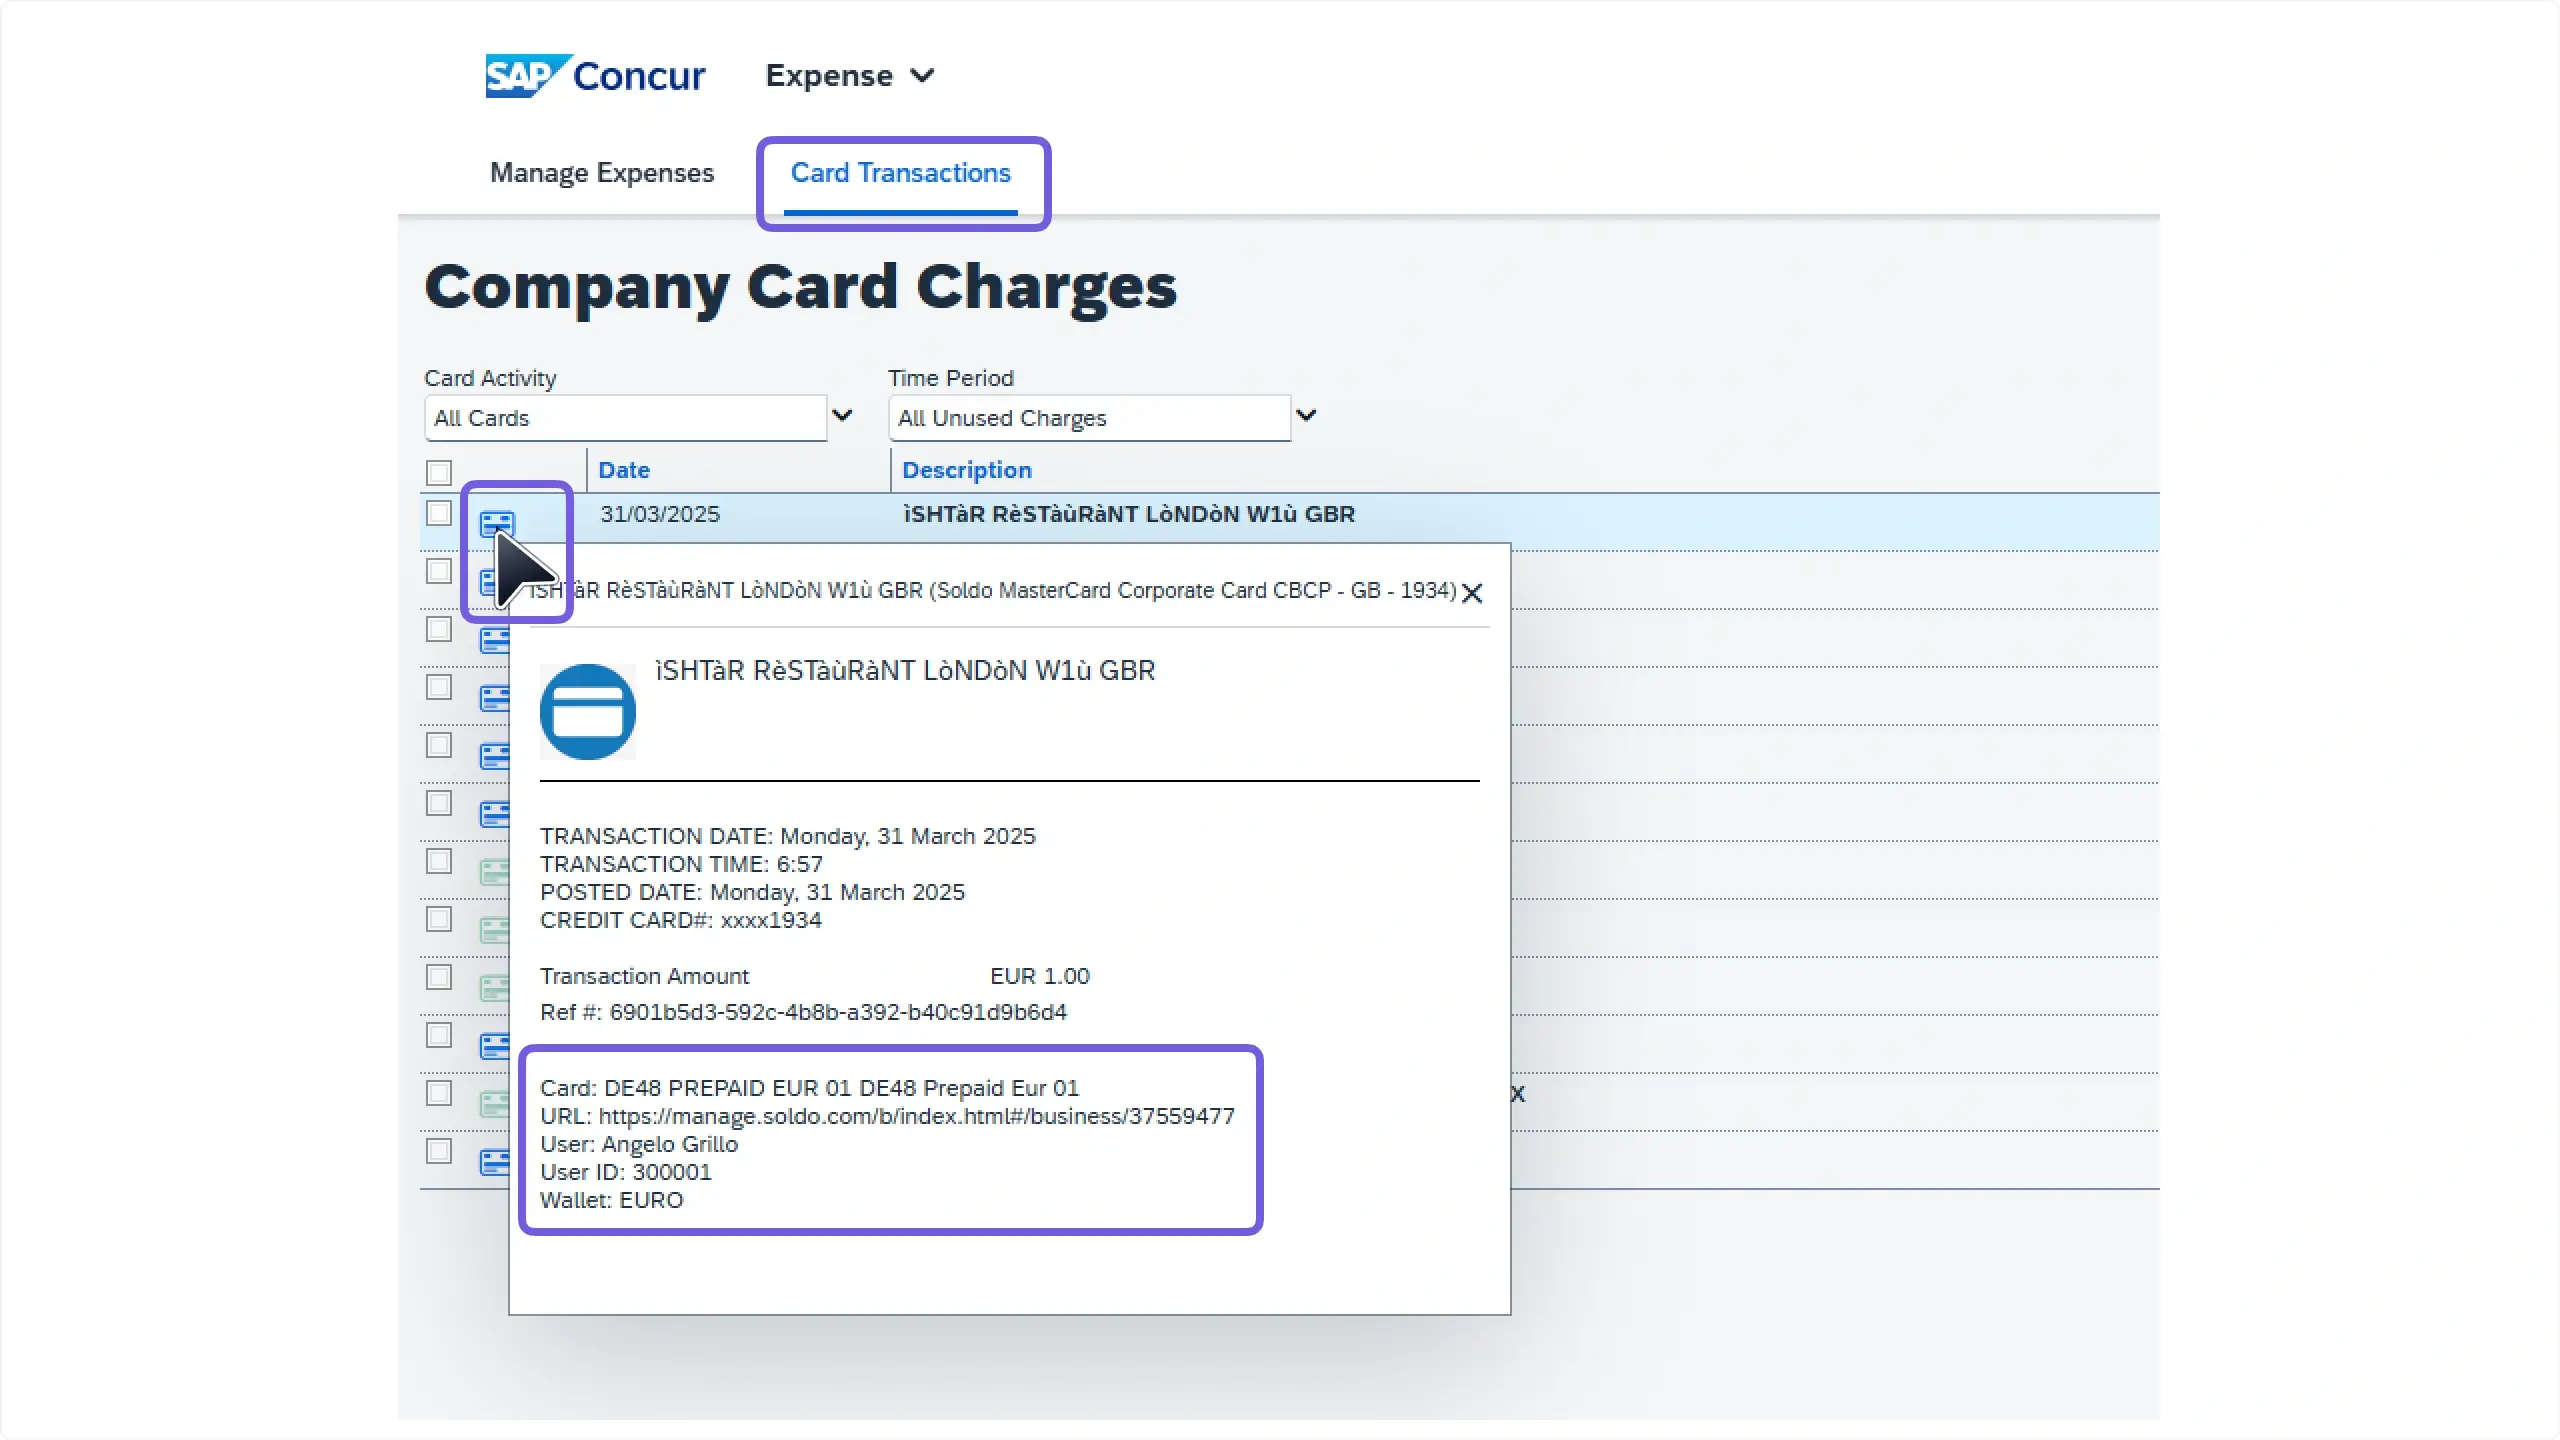Image resolution: width=2560 pixels, height=1440 pixels.
Task: Tick the select-all checkbox in the table header
Action: tap(439, 472)
